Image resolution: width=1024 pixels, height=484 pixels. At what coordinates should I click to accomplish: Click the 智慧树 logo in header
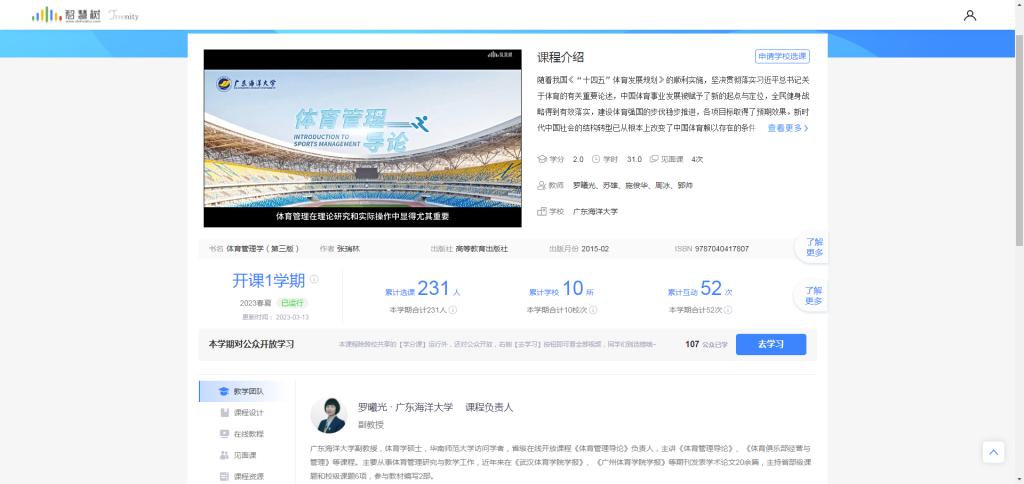coord(64,15)
